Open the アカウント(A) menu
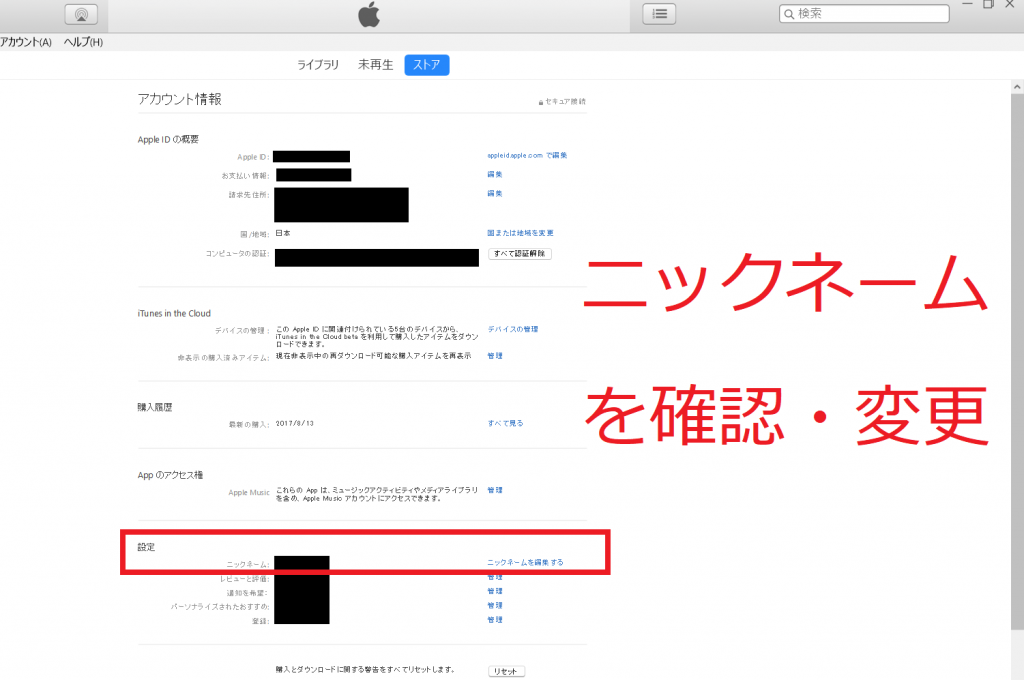This screenshot has height=680, width=1024. coord(25,42)
